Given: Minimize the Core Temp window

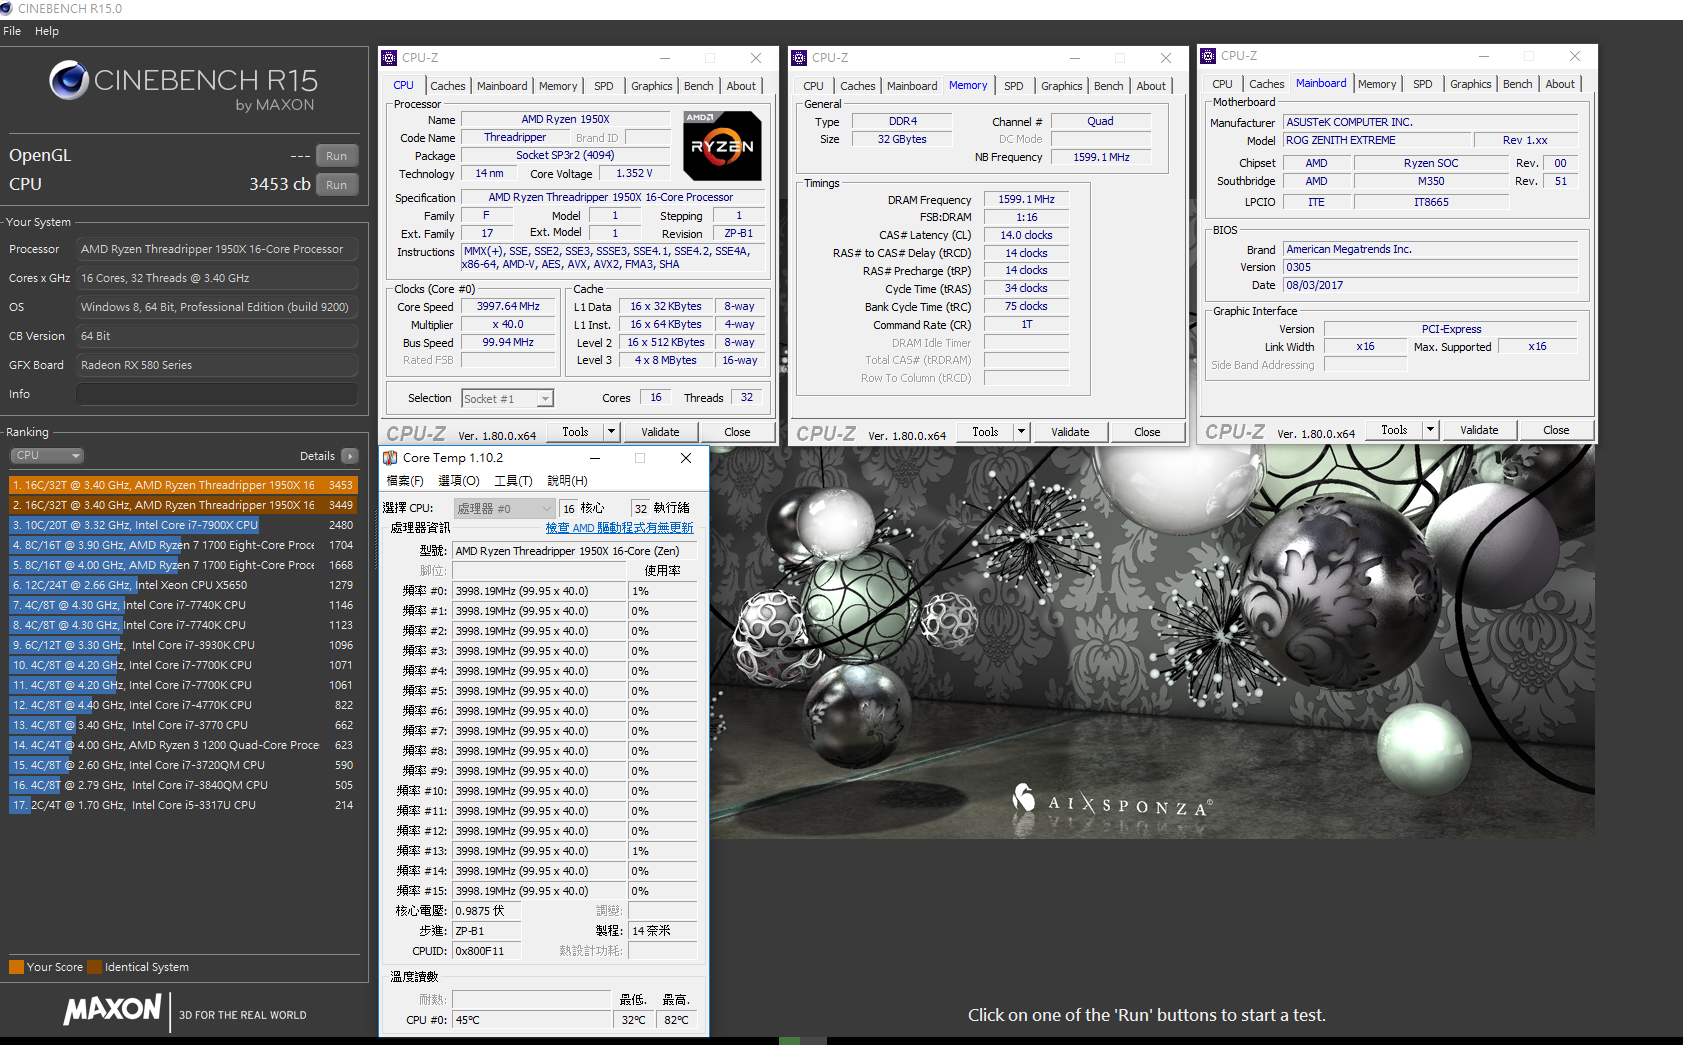Looking at the screenshot, I should (x=594, y=458).
